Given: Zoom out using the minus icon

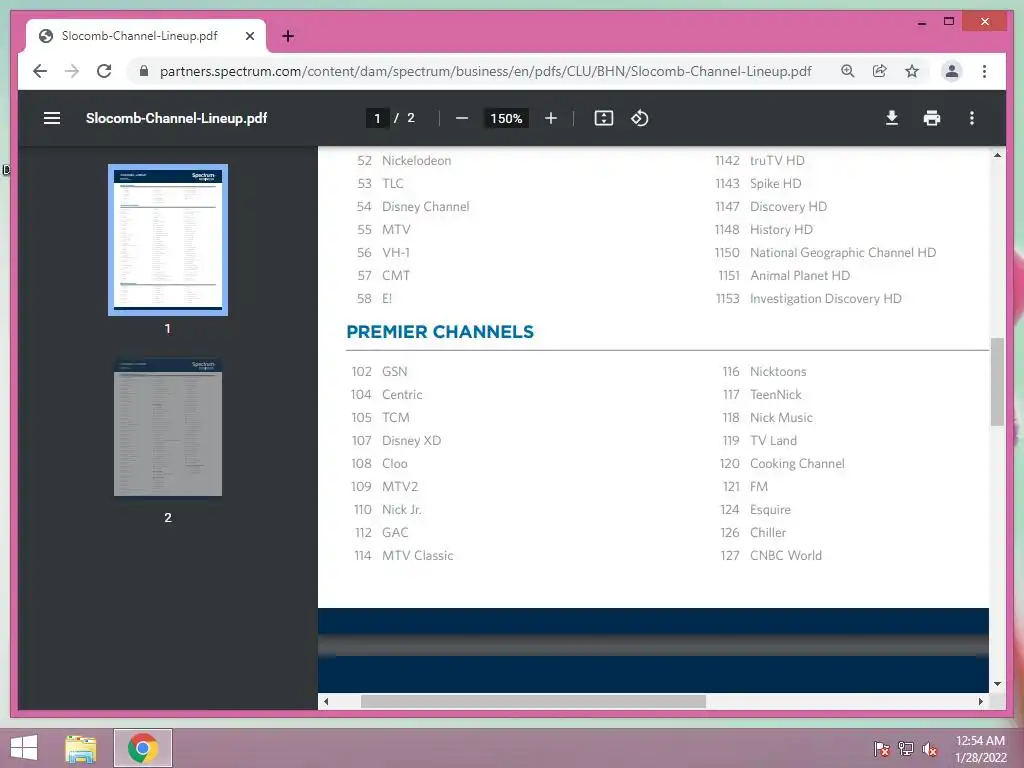Looking at the screenshot, I should click(x=462, y=118).
